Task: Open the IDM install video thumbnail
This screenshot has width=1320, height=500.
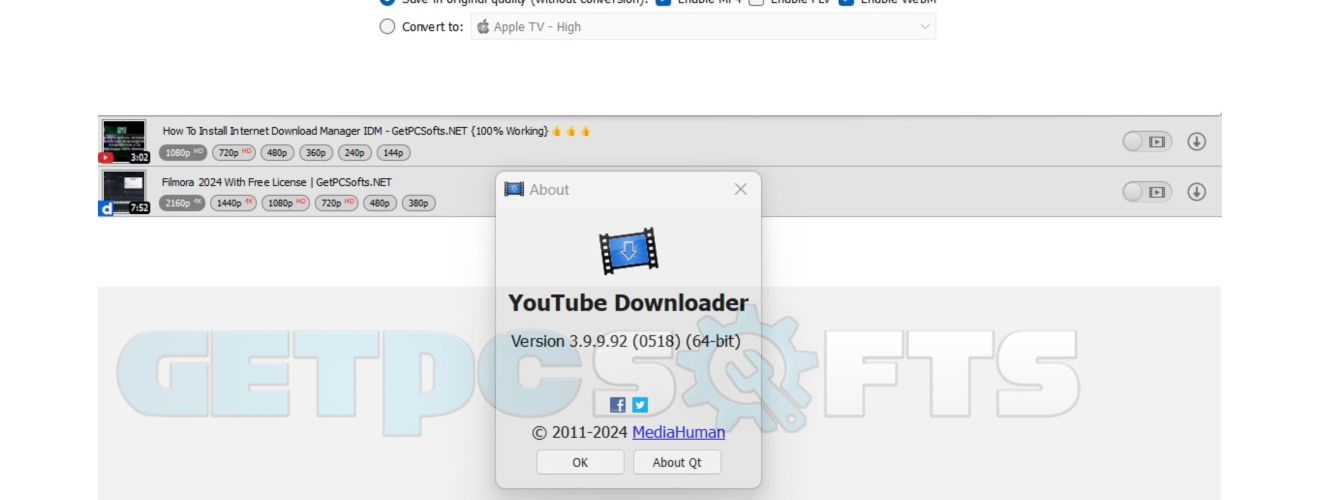Action: 124,142
